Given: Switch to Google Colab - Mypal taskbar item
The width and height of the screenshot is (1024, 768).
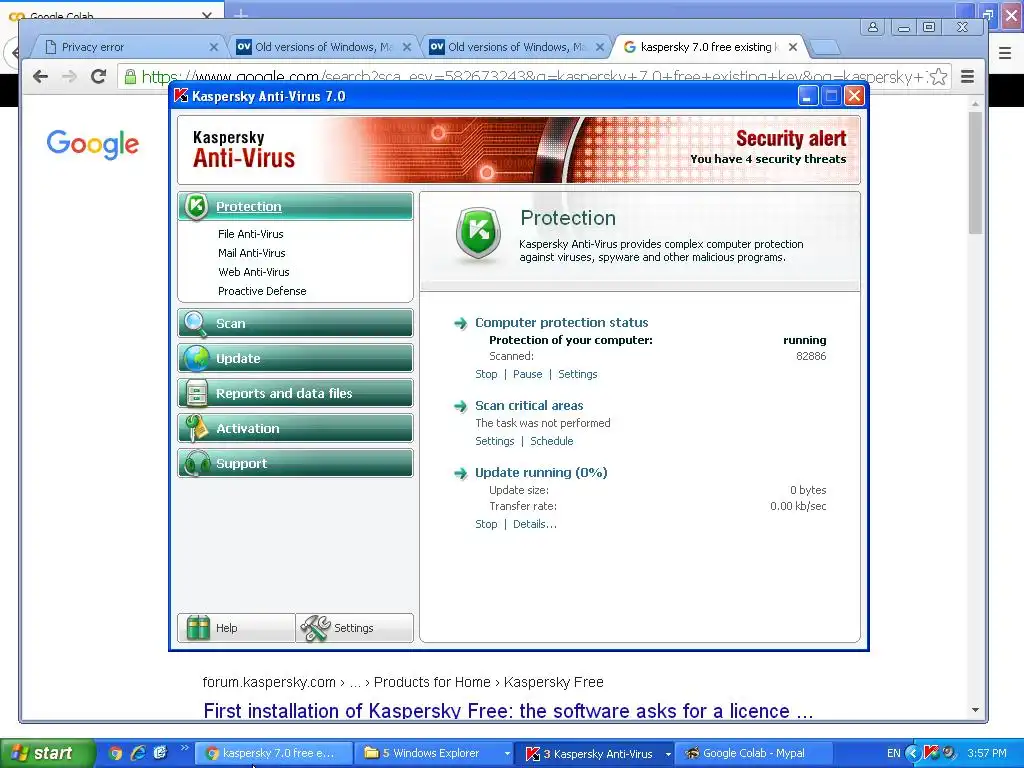Looking at the screenshot, I should coord(754,753).
